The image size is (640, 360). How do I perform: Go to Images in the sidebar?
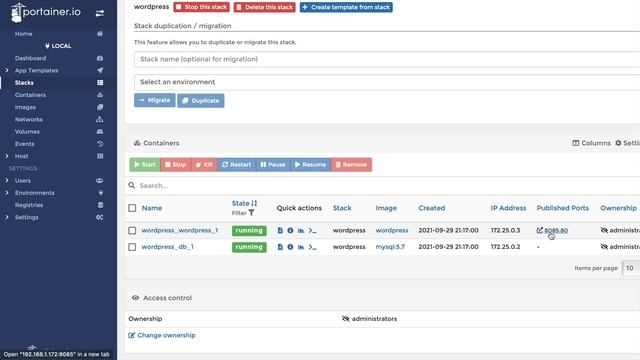pyautogui.click(x=25, y=107)
